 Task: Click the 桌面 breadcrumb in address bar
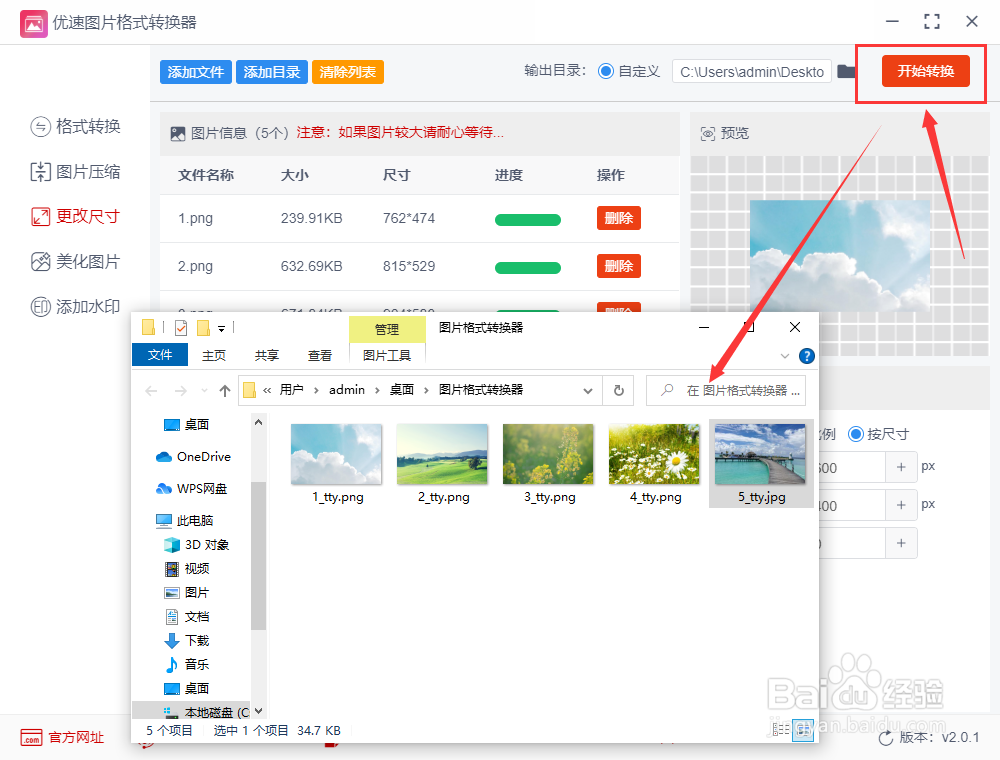pos(402,390)
